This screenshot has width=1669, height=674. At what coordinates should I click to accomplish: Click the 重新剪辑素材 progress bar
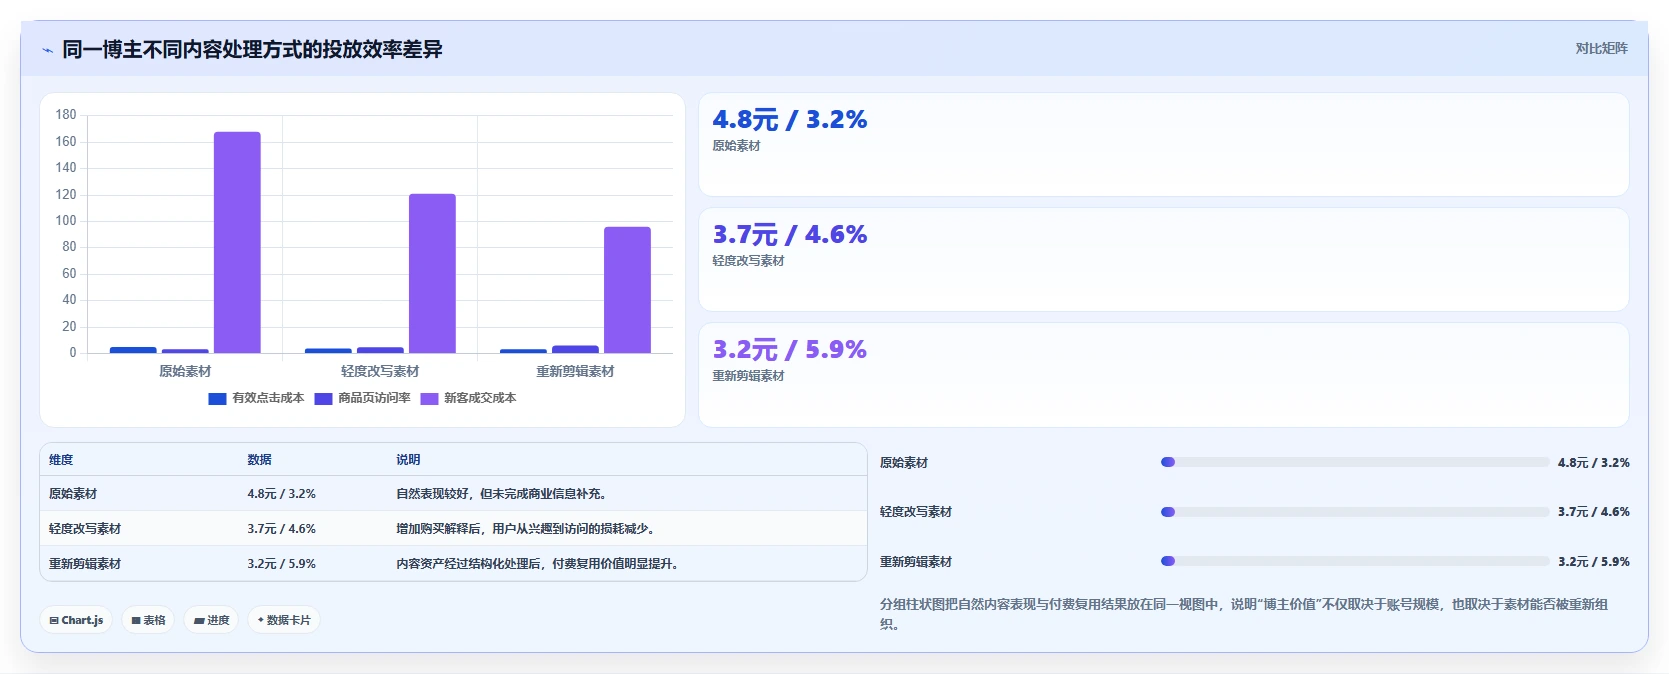(1355, 561)
